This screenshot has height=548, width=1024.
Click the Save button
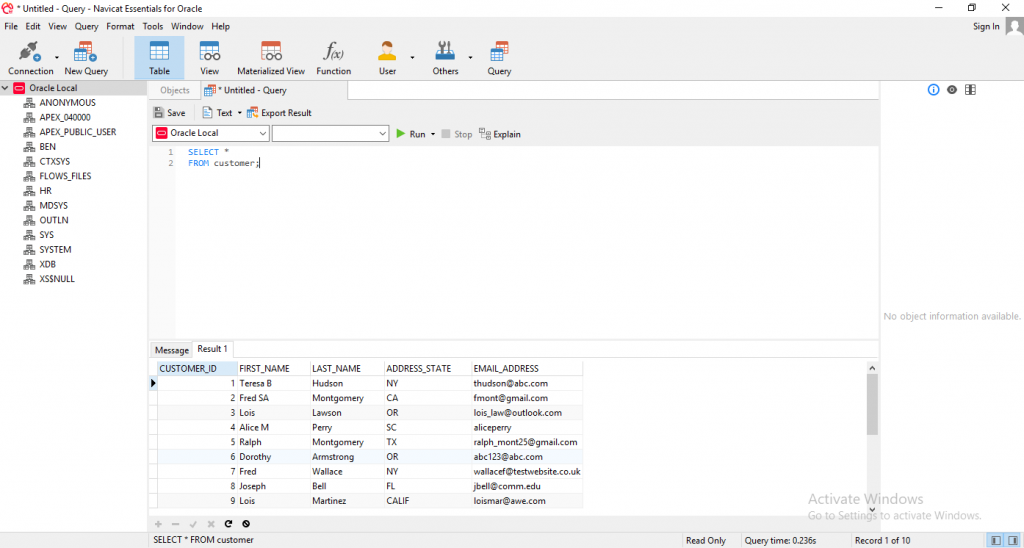169,113
